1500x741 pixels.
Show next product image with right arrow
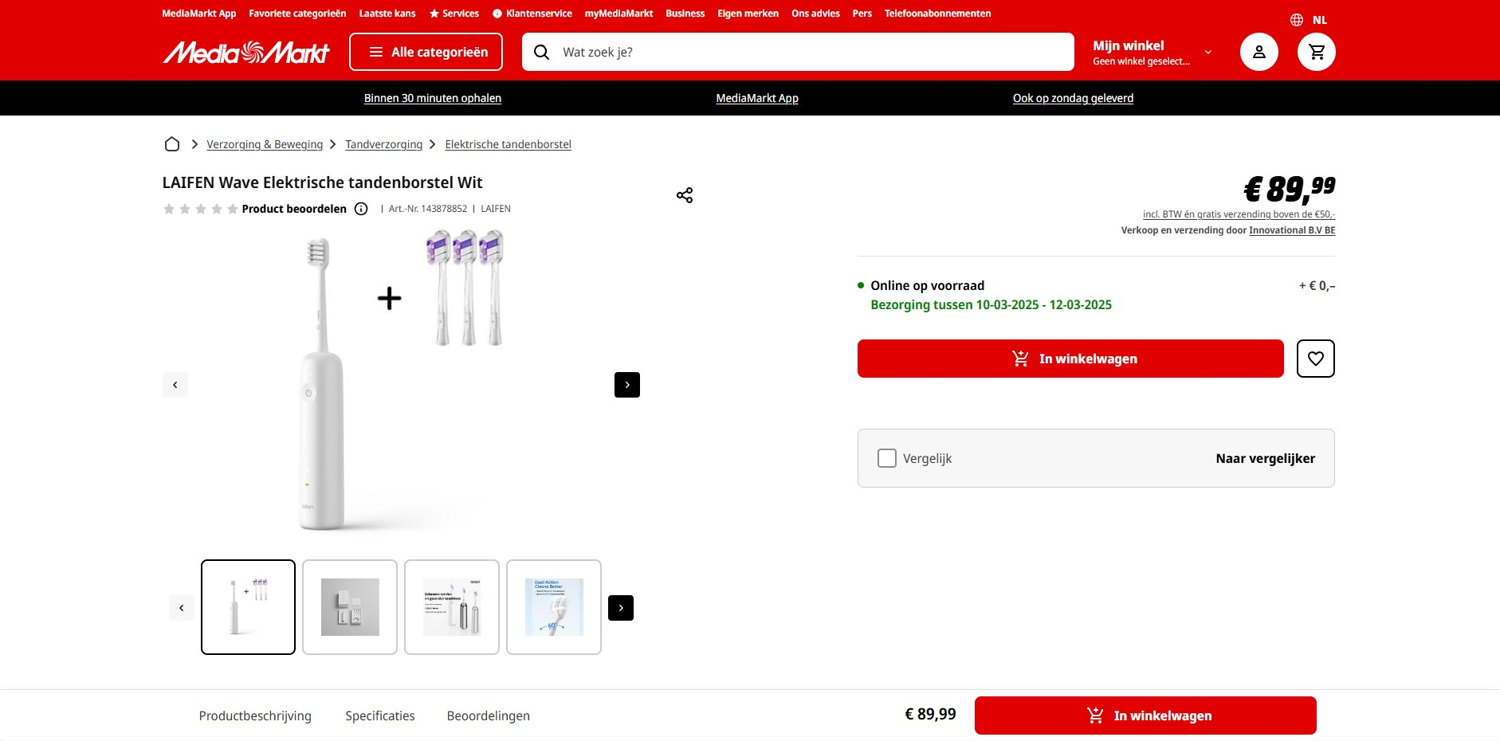point(627,385)
